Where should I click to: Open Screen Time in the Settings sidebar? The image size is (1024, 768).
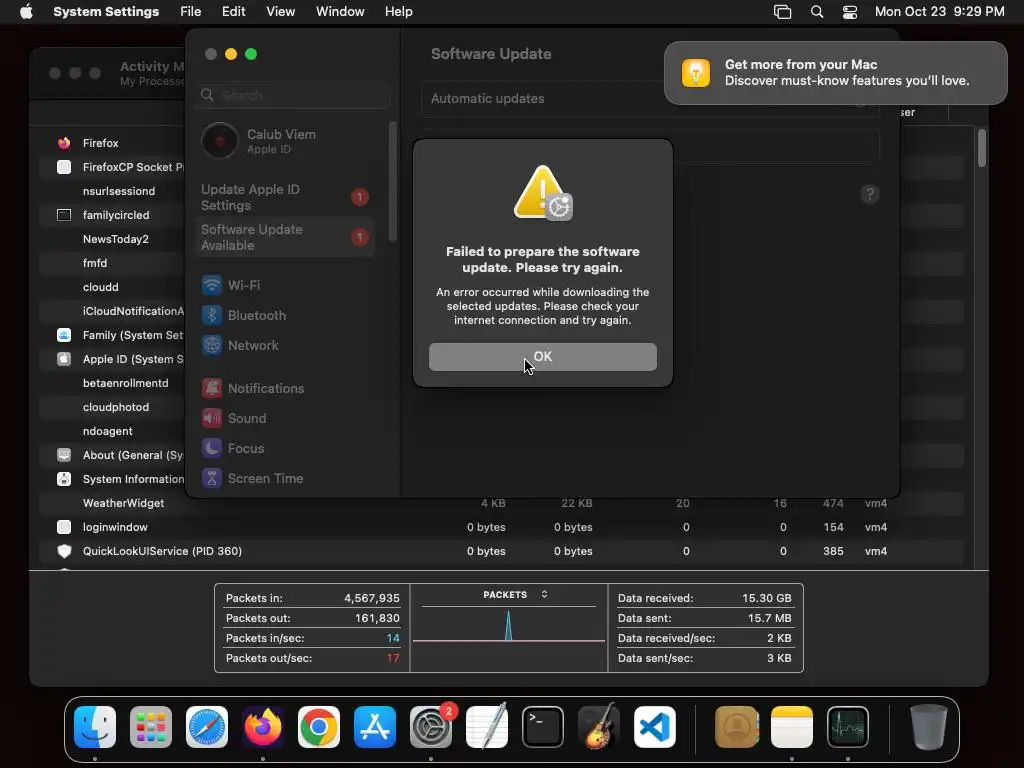point(285,479)
